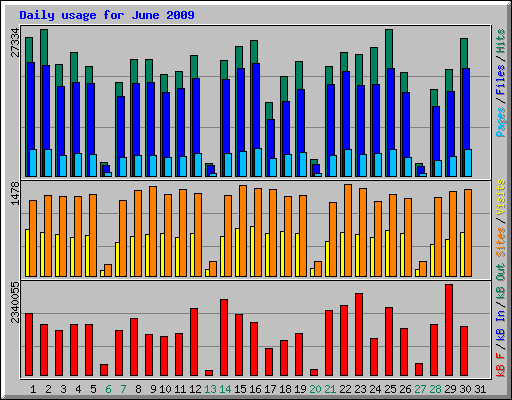Click the short red kB bar for day 6
This screenshot has height=400, width=512.
pos(104,370)
